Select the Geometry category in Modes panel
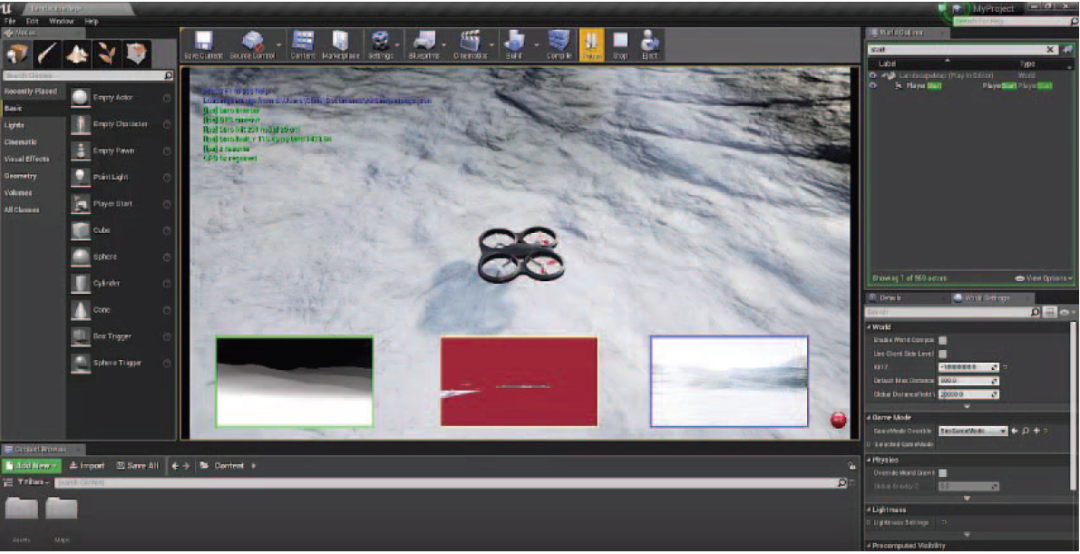This screenshot has width=1080, height=554. click(21, 176)
